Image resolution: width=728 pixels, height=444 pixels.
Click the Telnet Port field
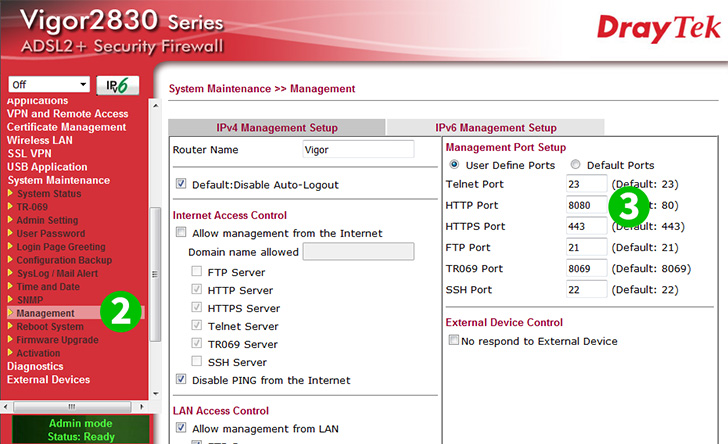pyautogui.click(x=586, y=184)
